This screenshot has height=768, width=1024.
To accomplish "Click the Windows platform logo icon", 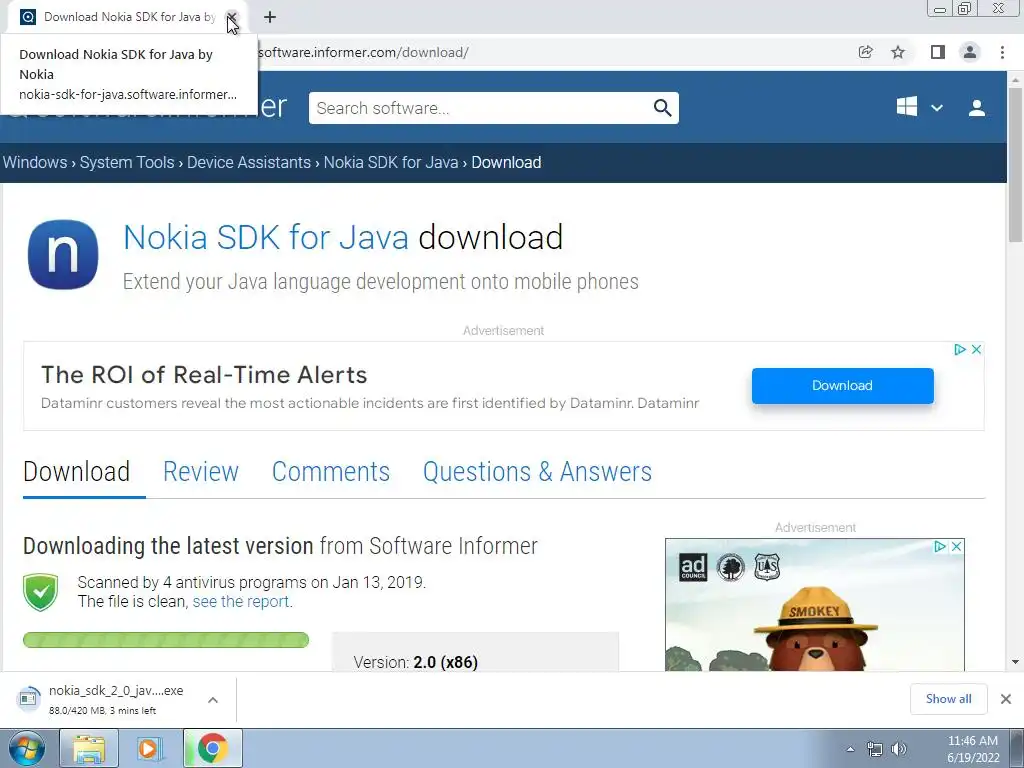I will pos(906,106).
